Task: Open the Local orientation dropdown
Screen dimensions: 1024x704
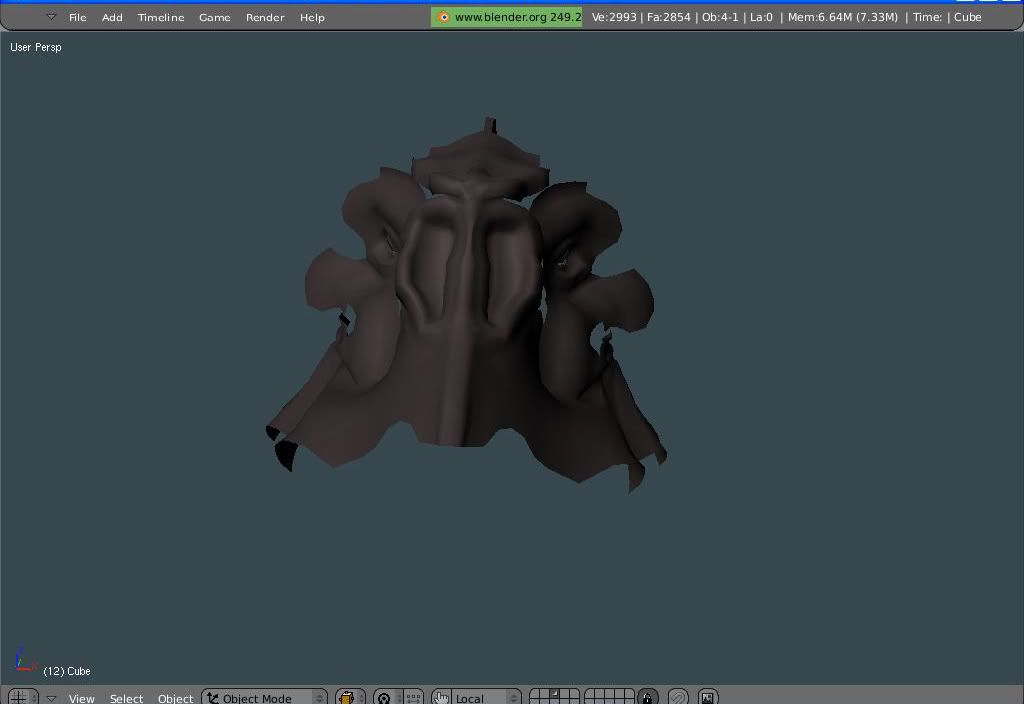Action: pyautogui.click(x=486, y=697)
